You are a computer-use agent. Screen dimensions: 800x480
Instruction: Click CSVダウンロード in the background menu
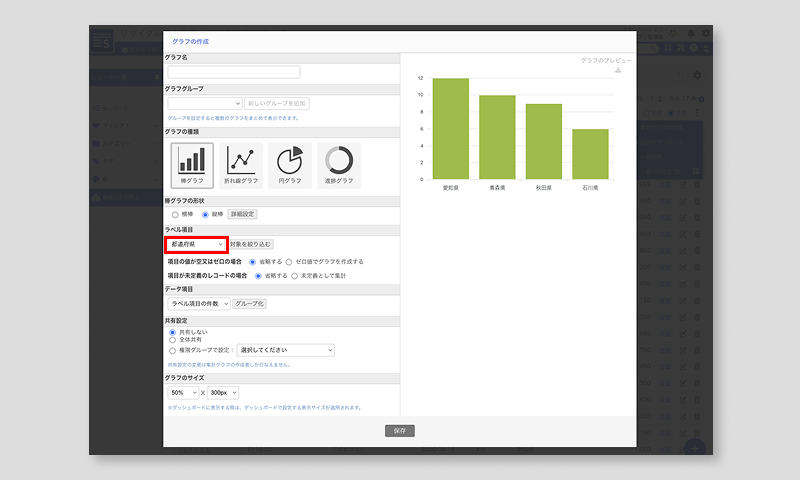pyautogui.click(x=662, y=142)
